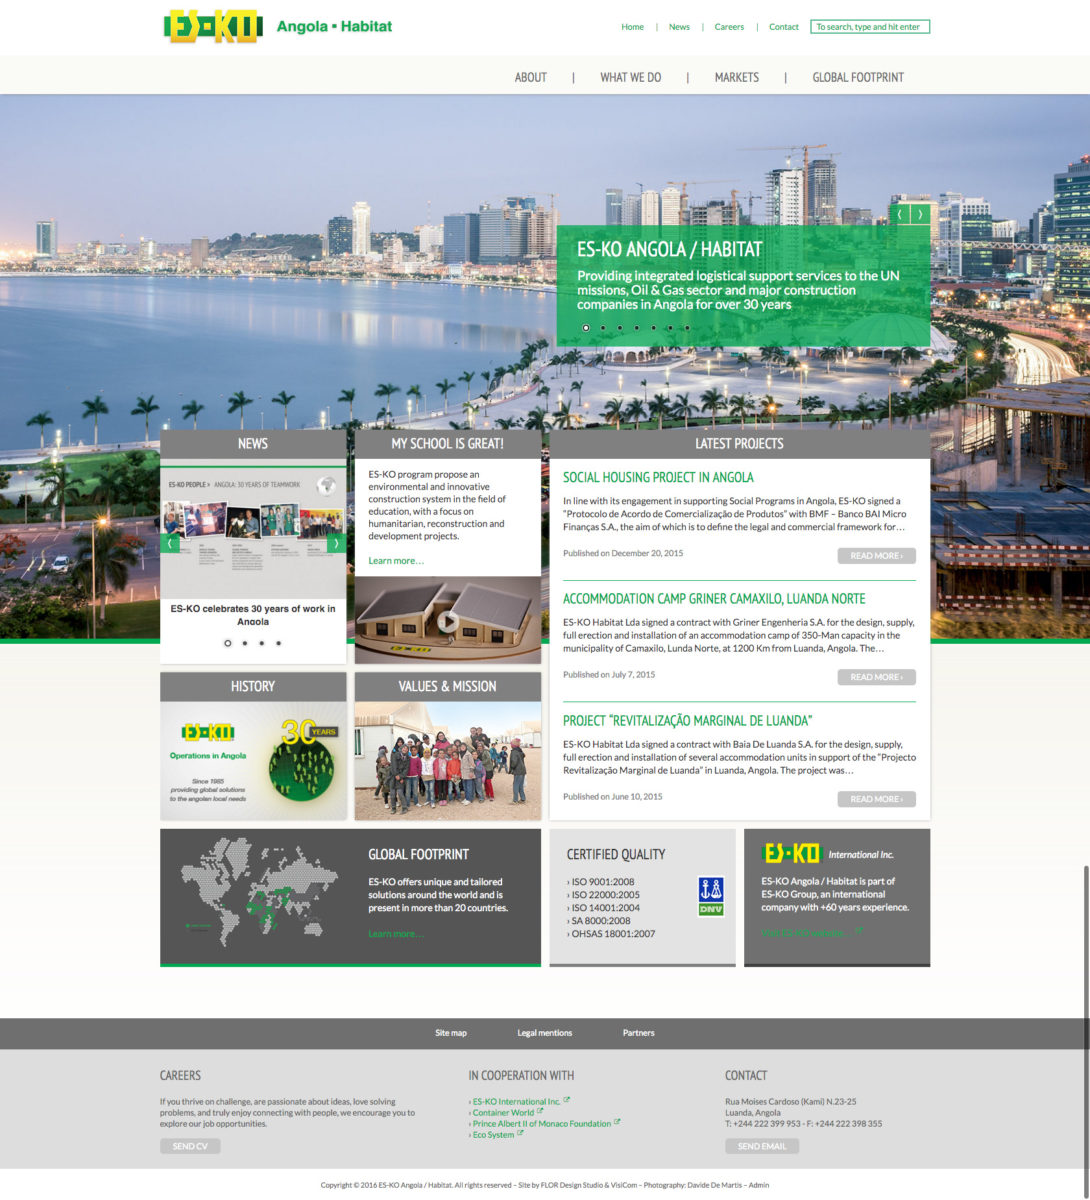Click the ES-KO International Inc. logo
This screenshot has width=1090, height=1200.
pyautogui.click(x=828, y=853)
